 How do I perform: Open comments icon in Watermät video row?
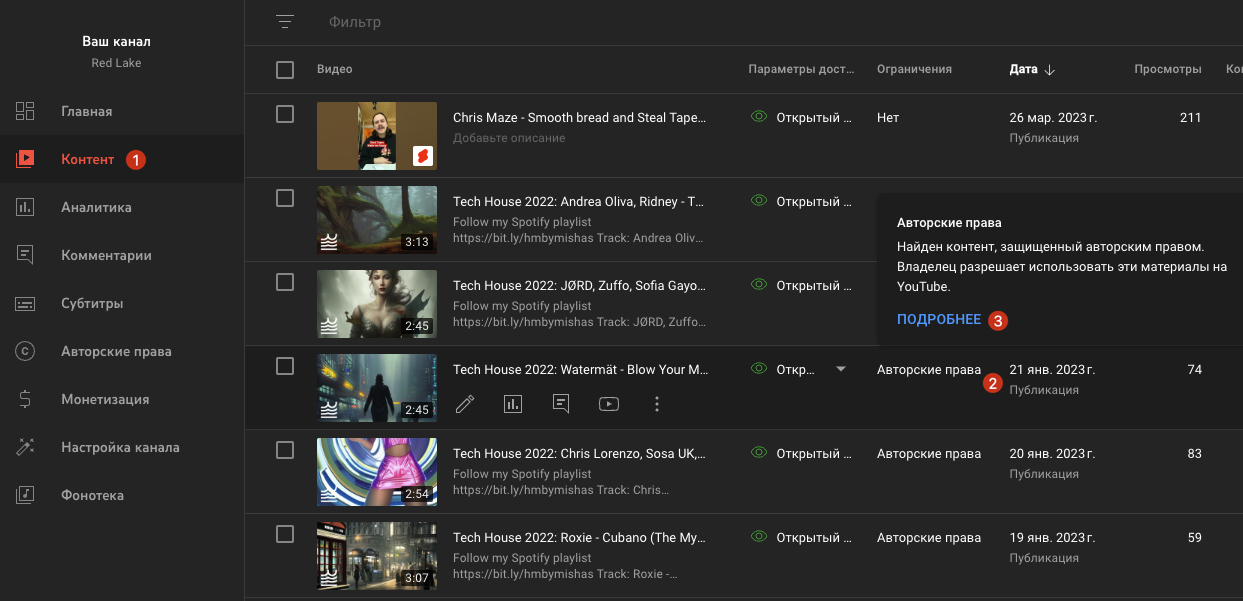click(x=561, y=404)
